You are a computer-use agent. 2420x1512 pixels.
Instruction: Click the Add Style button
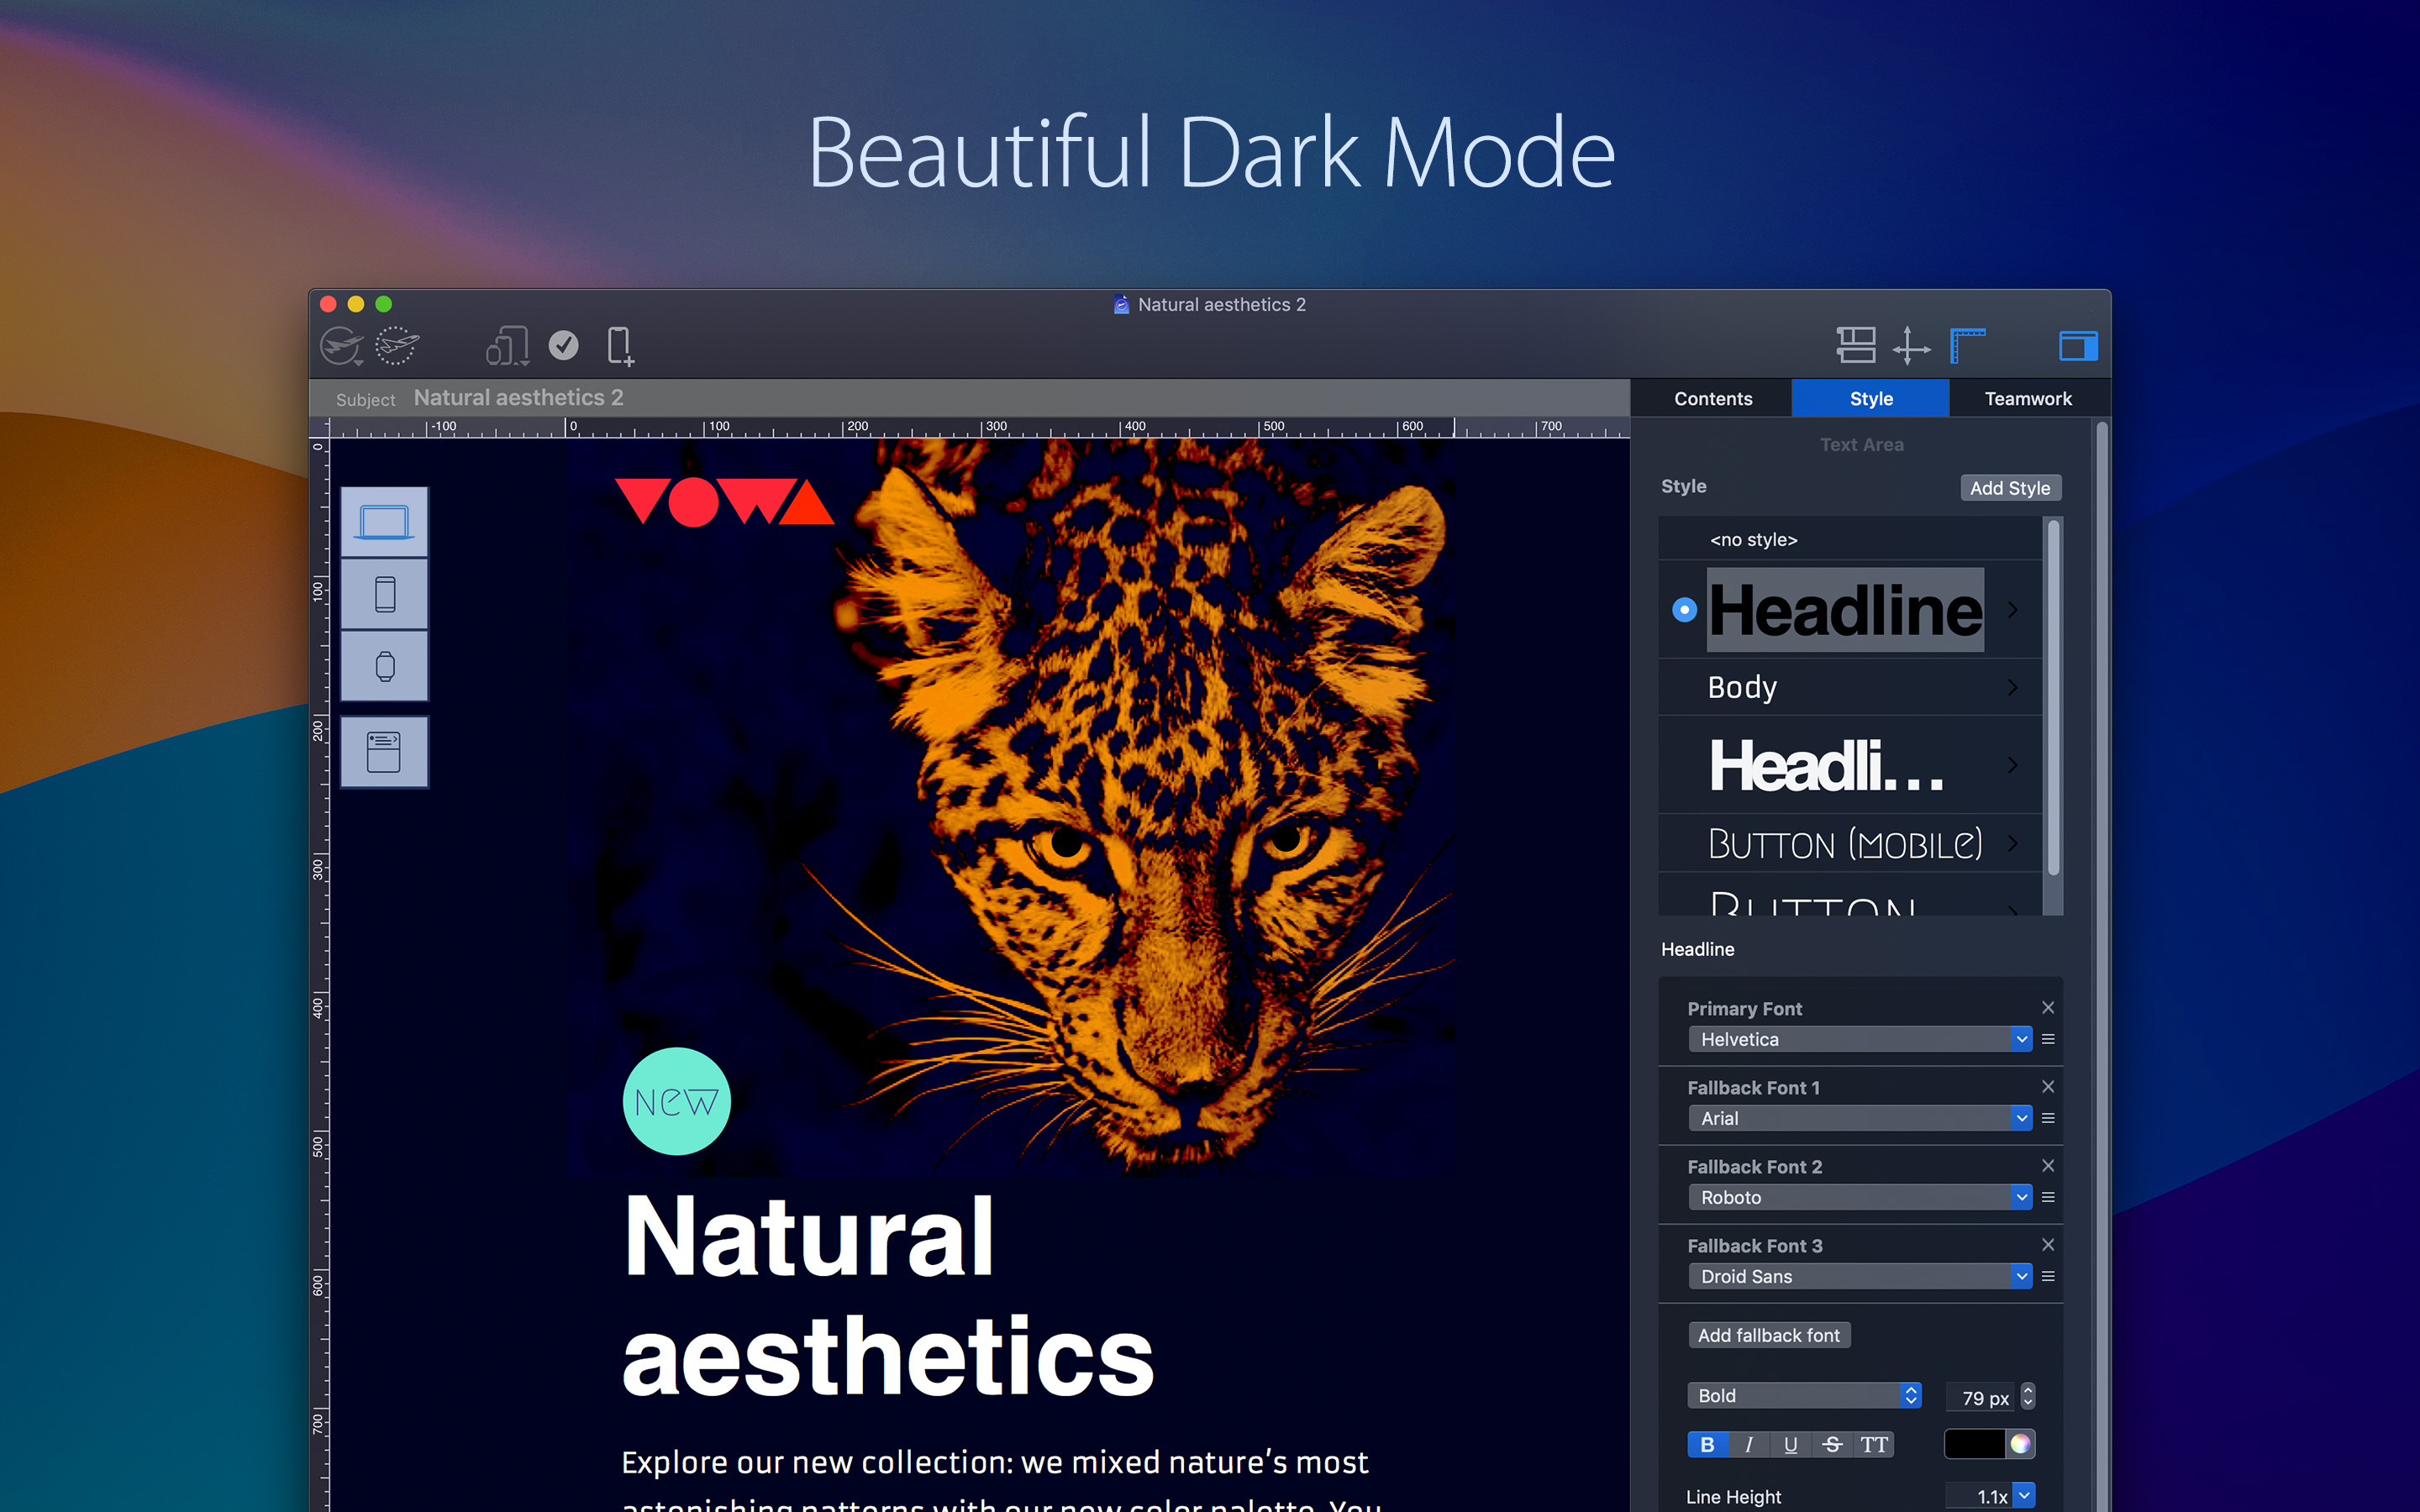[2010, 488]
